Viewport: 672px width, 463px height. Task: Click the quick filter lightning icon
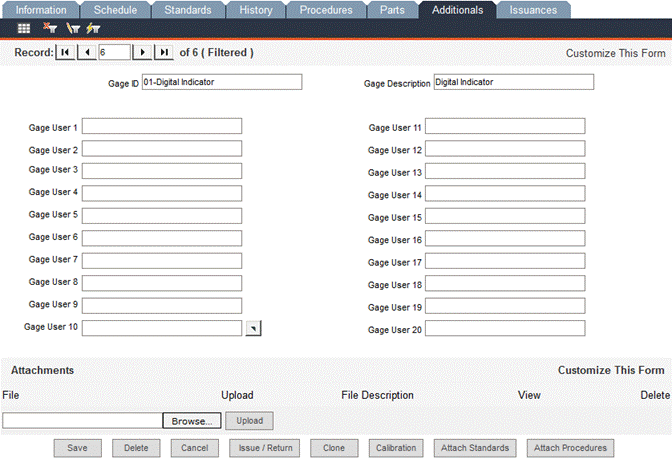click(93, 29)
